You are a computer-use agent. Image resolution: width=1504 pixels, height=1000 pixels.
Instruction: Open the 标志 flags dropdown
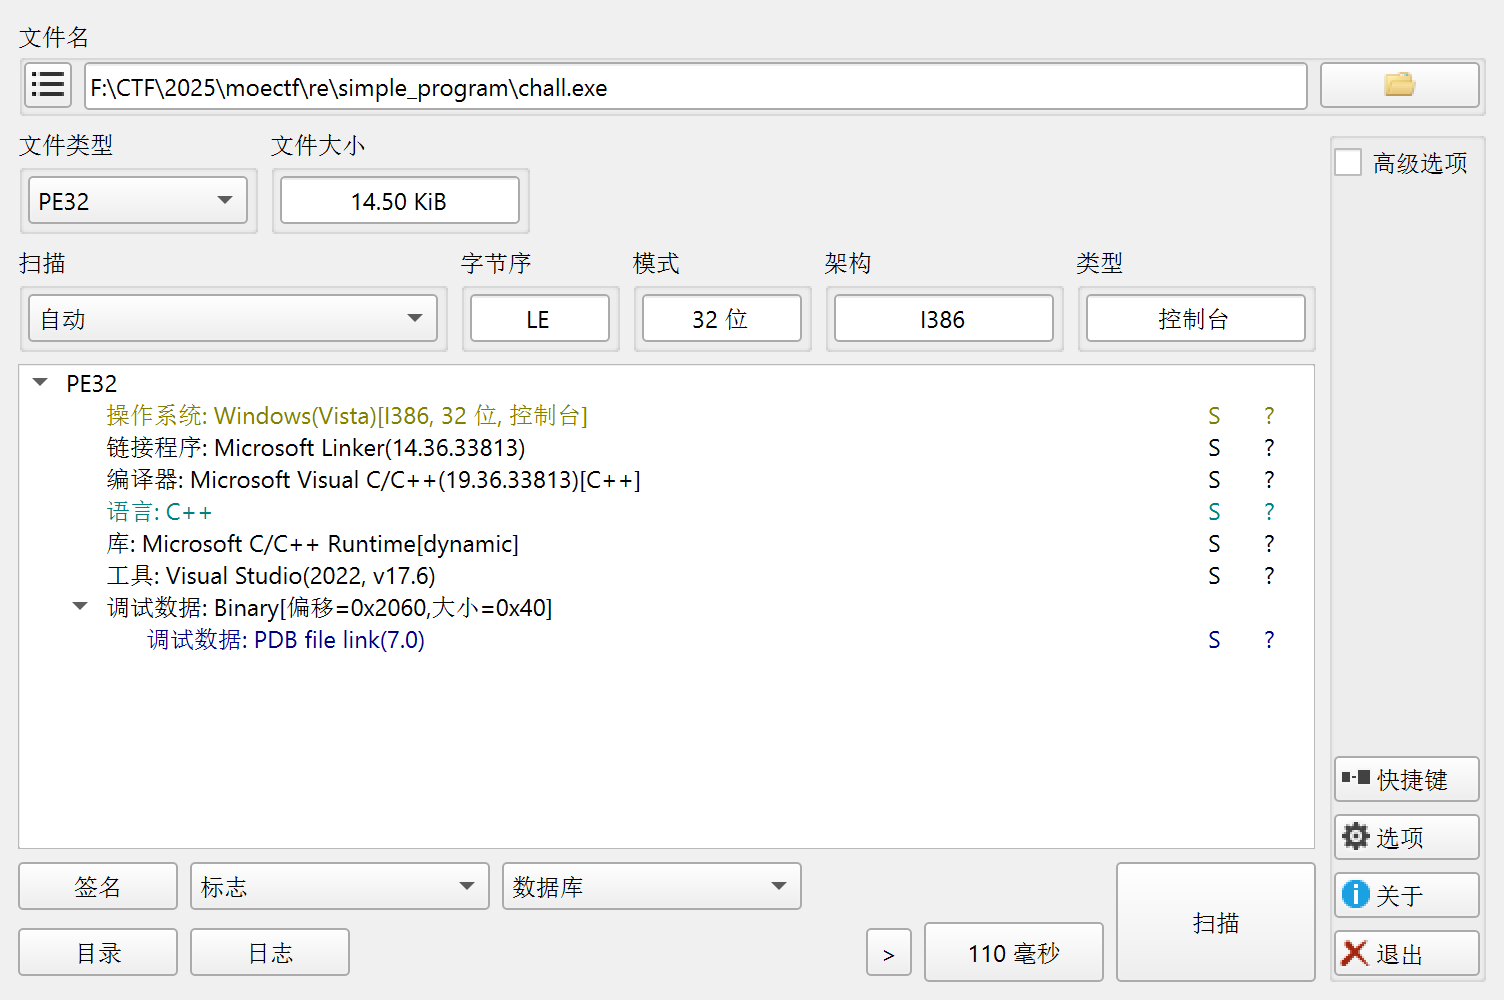tap(339, 887)
